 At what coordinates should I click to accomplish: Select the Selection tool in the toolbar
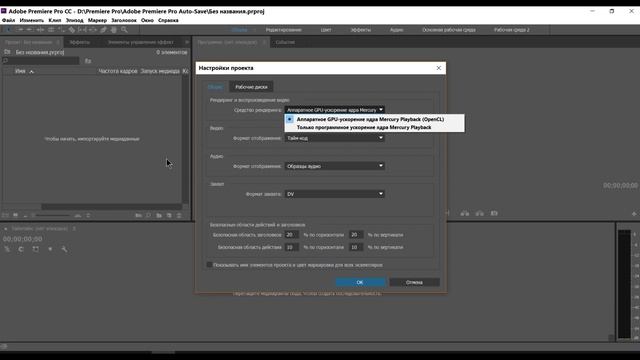[8, 30]
